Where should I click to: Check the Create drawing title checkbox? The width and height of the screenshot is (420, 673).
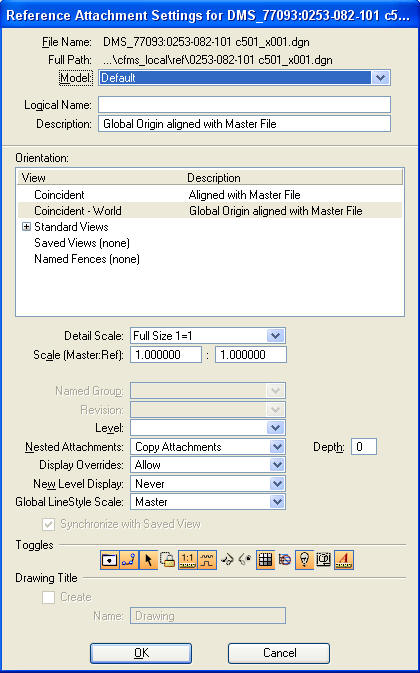48,597
